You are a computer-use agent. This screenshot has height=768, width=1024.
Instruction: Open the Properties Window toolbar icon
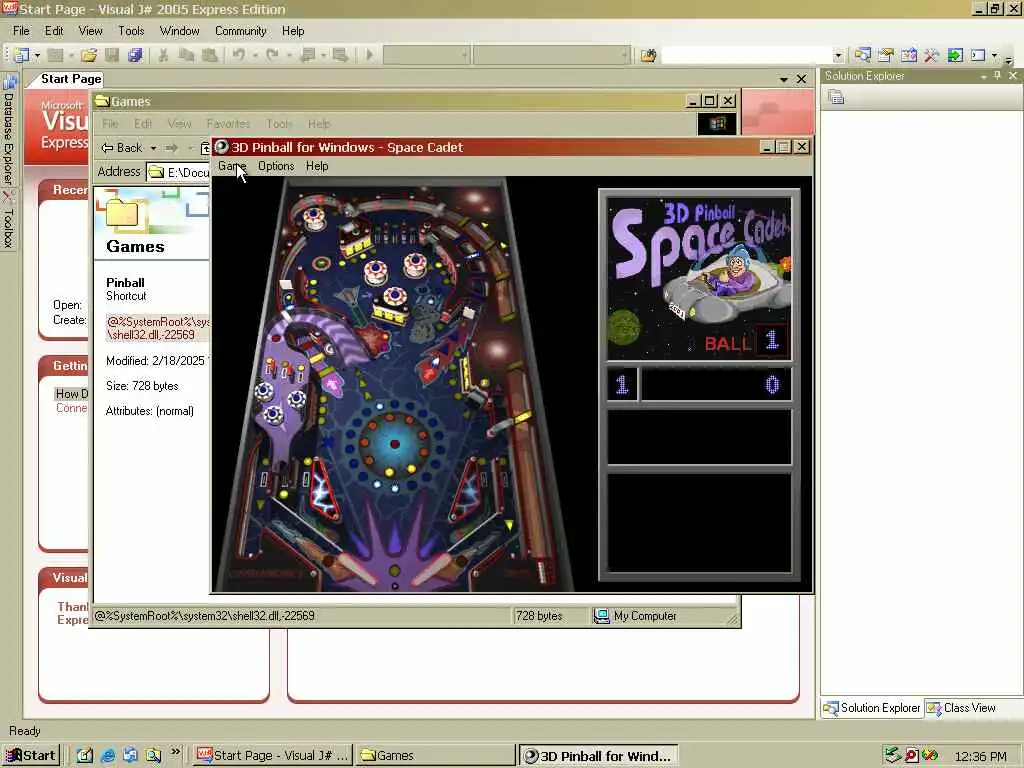pos(886,56)
